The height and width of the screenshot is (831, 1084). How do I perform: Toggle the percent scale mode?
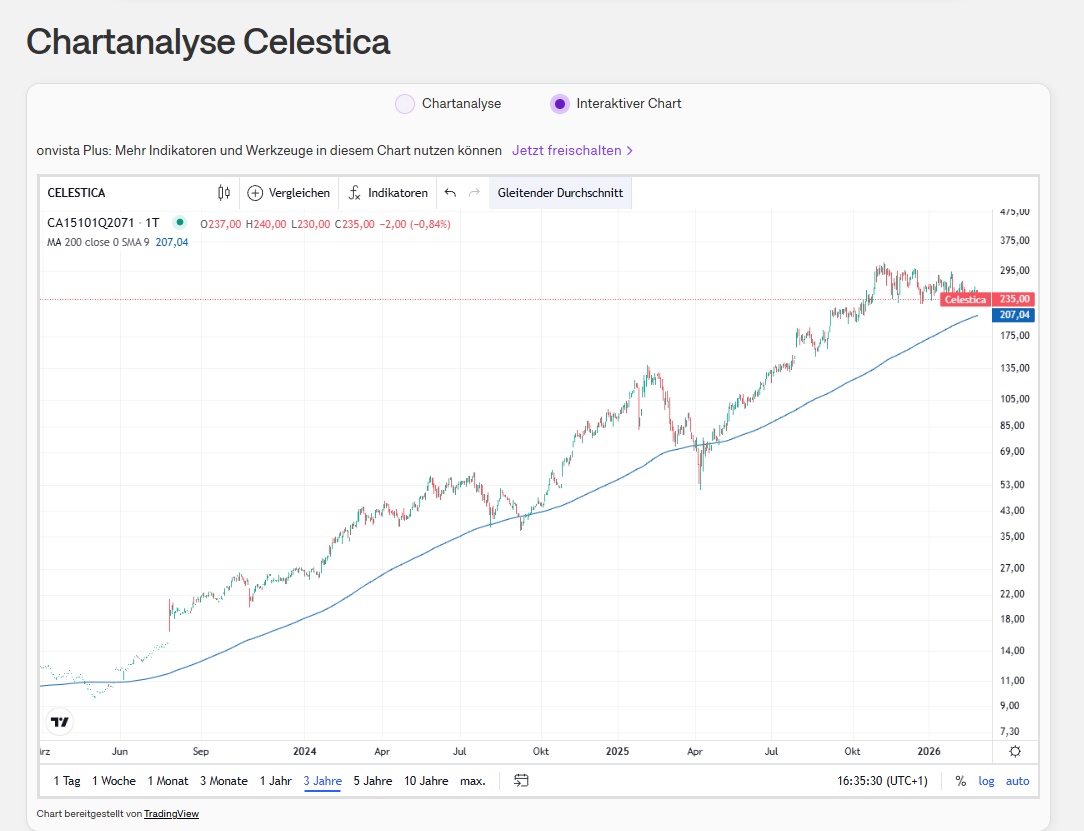click(x=960, y=781)
